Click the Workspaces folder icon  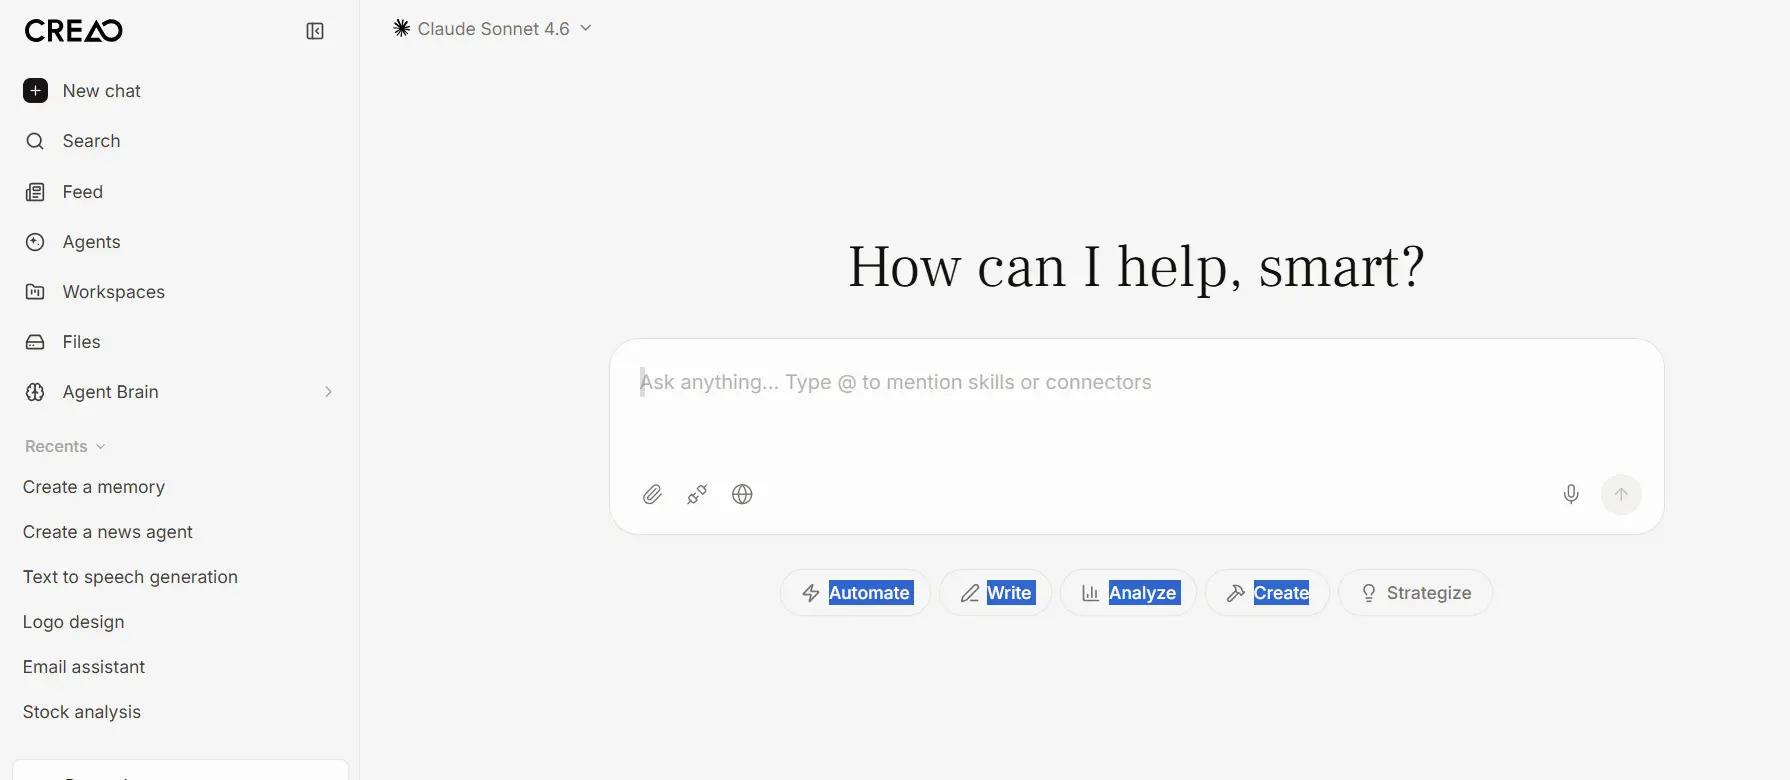[35, 292]
